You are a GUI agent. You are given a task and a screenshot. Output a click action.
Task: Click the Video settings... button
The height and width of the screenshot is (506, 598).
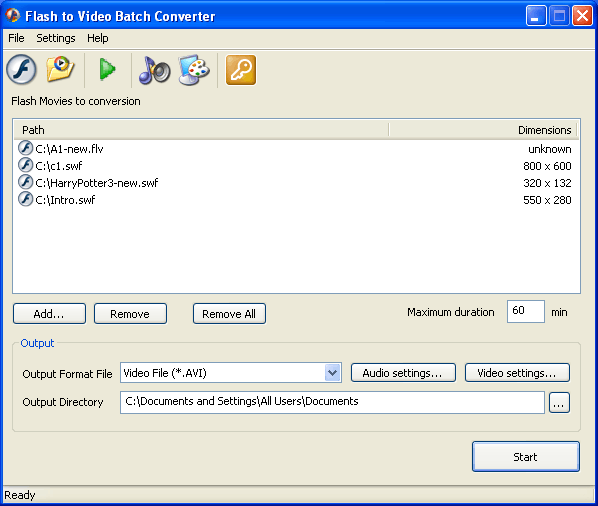point(517,373)
